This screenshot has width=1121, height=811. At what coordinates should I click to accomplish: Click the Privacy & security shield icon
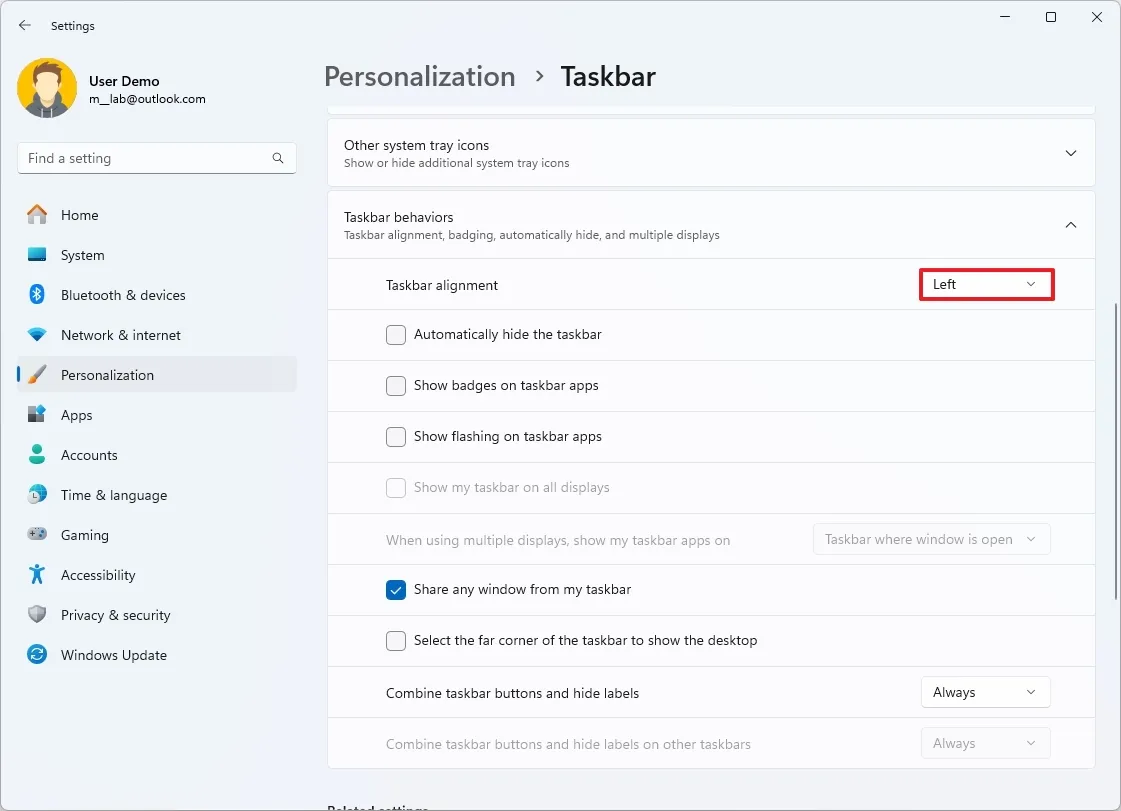click(x=37, y=615)
